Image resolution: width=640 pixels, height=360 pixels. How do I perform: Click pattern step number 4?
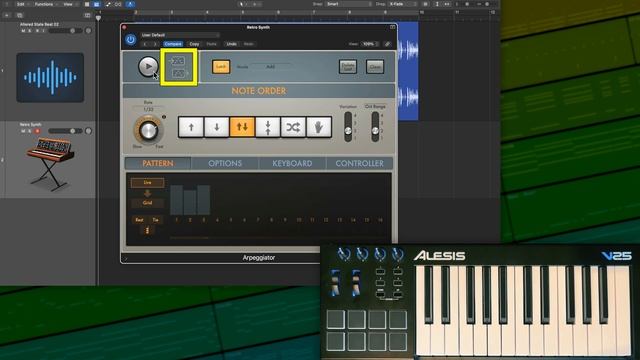pos(217,220)
